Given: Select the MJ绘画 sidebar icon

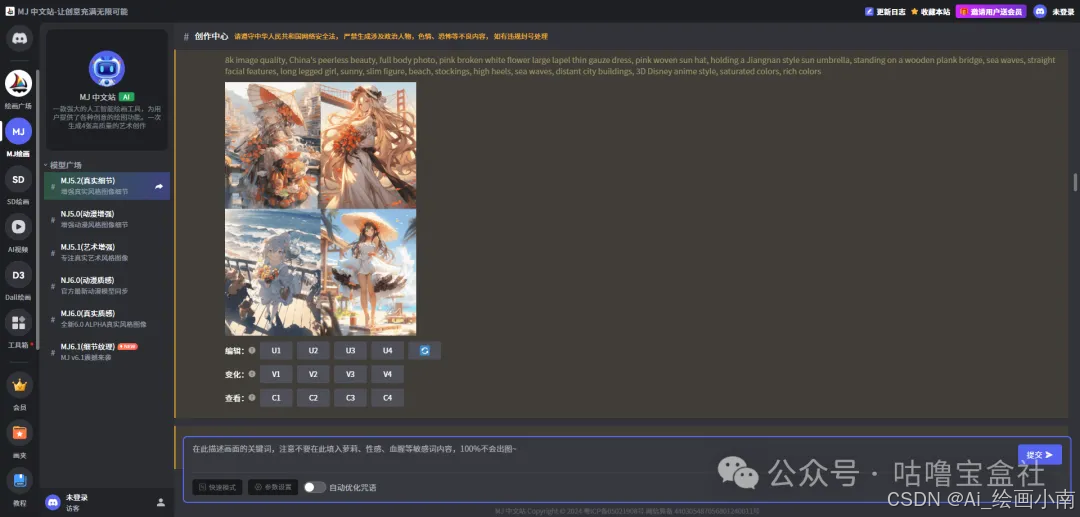Looking at the screenshot, I should (19, 131).
